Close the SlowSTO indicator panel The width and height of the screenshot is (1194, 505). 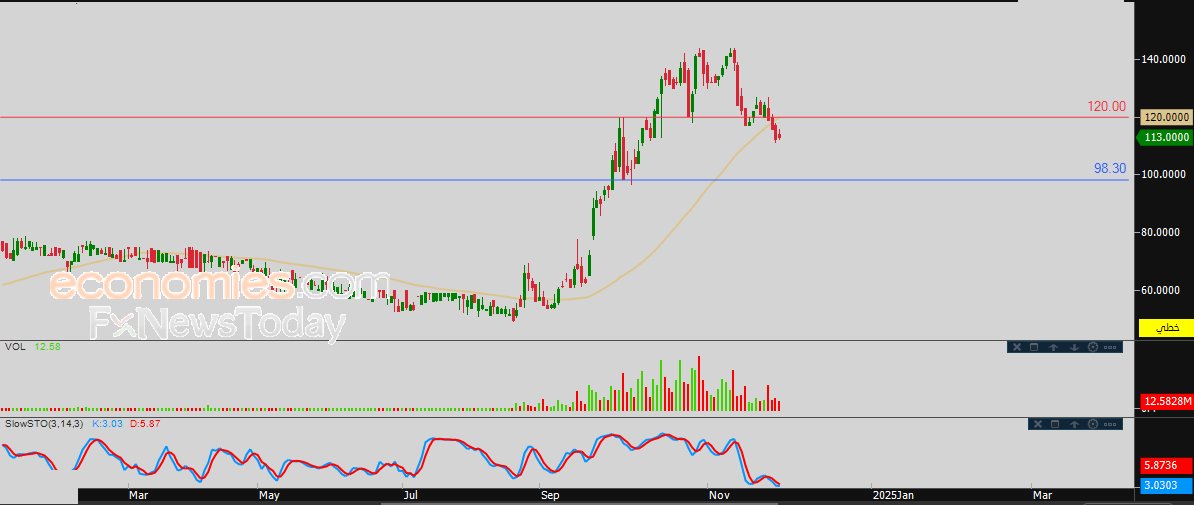[x=1038, y=424]
